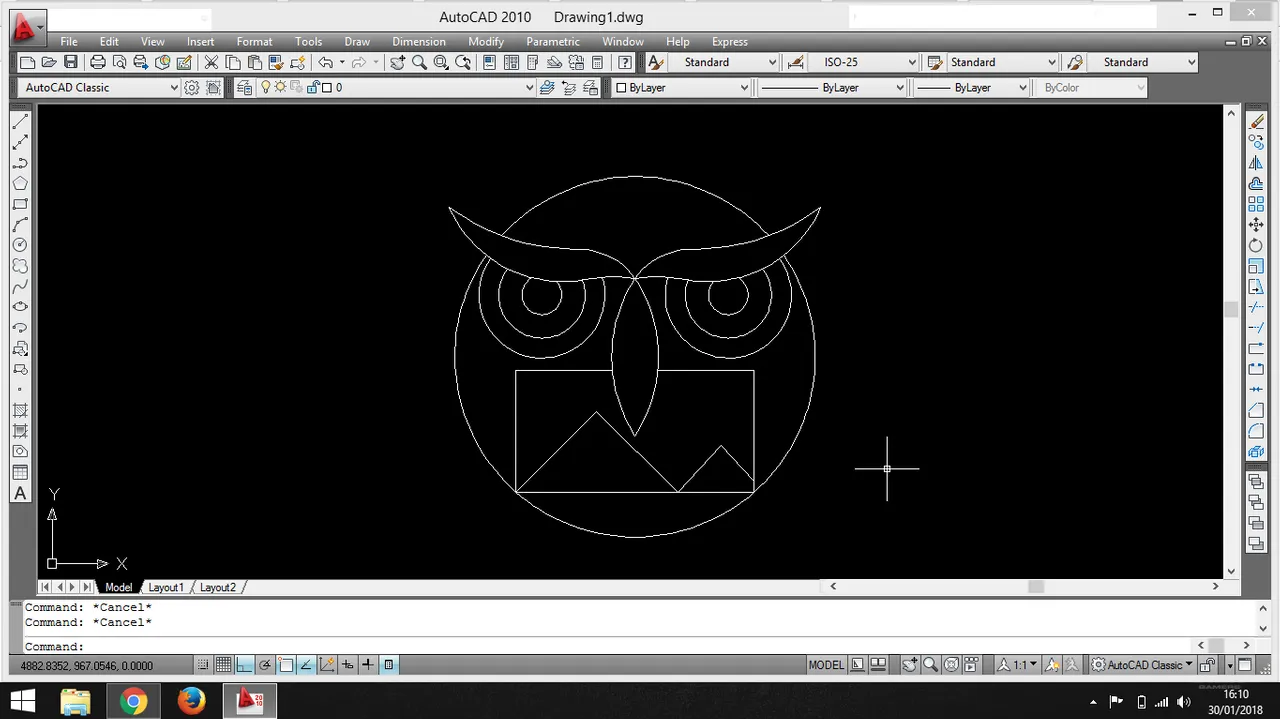The height and width of the screenshot is (719, 1280).
Task: Select the Circle draw tool
Action: (20, 245)
